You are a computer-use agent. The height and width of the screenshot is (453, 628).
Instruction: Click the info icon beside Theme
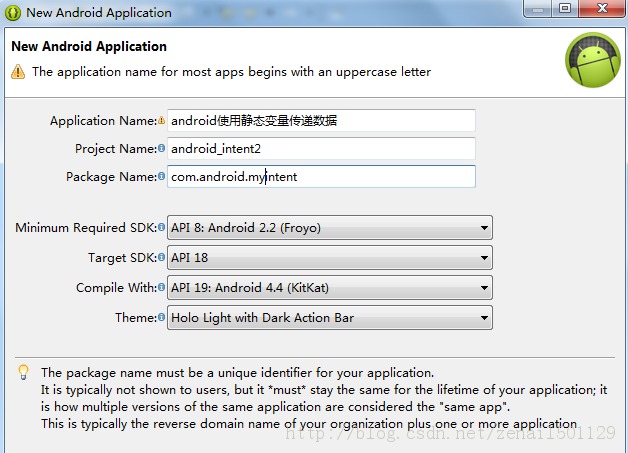tap(161, 317)
